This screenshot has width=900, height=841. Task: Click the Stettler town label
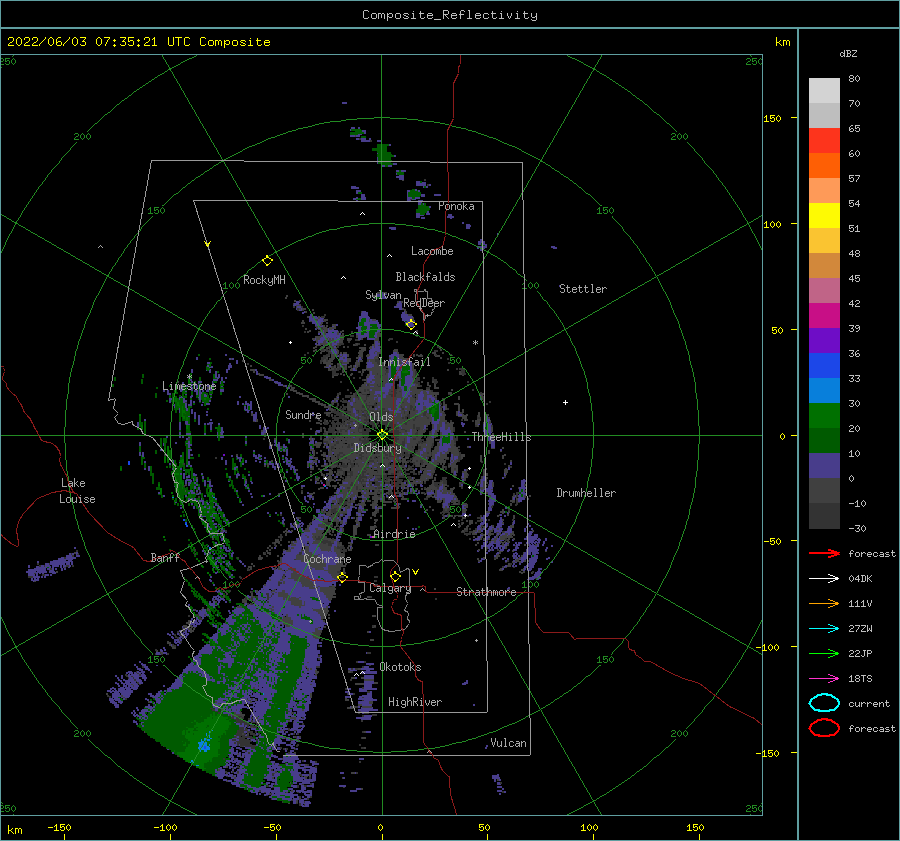click(583, 289)
